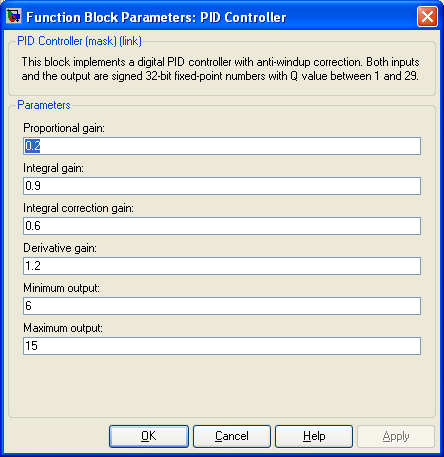Image resolution: width=444 pixels, height=457 pixels.
Task: Close the Function Block Parameters dialog
Action: [427, 16]
